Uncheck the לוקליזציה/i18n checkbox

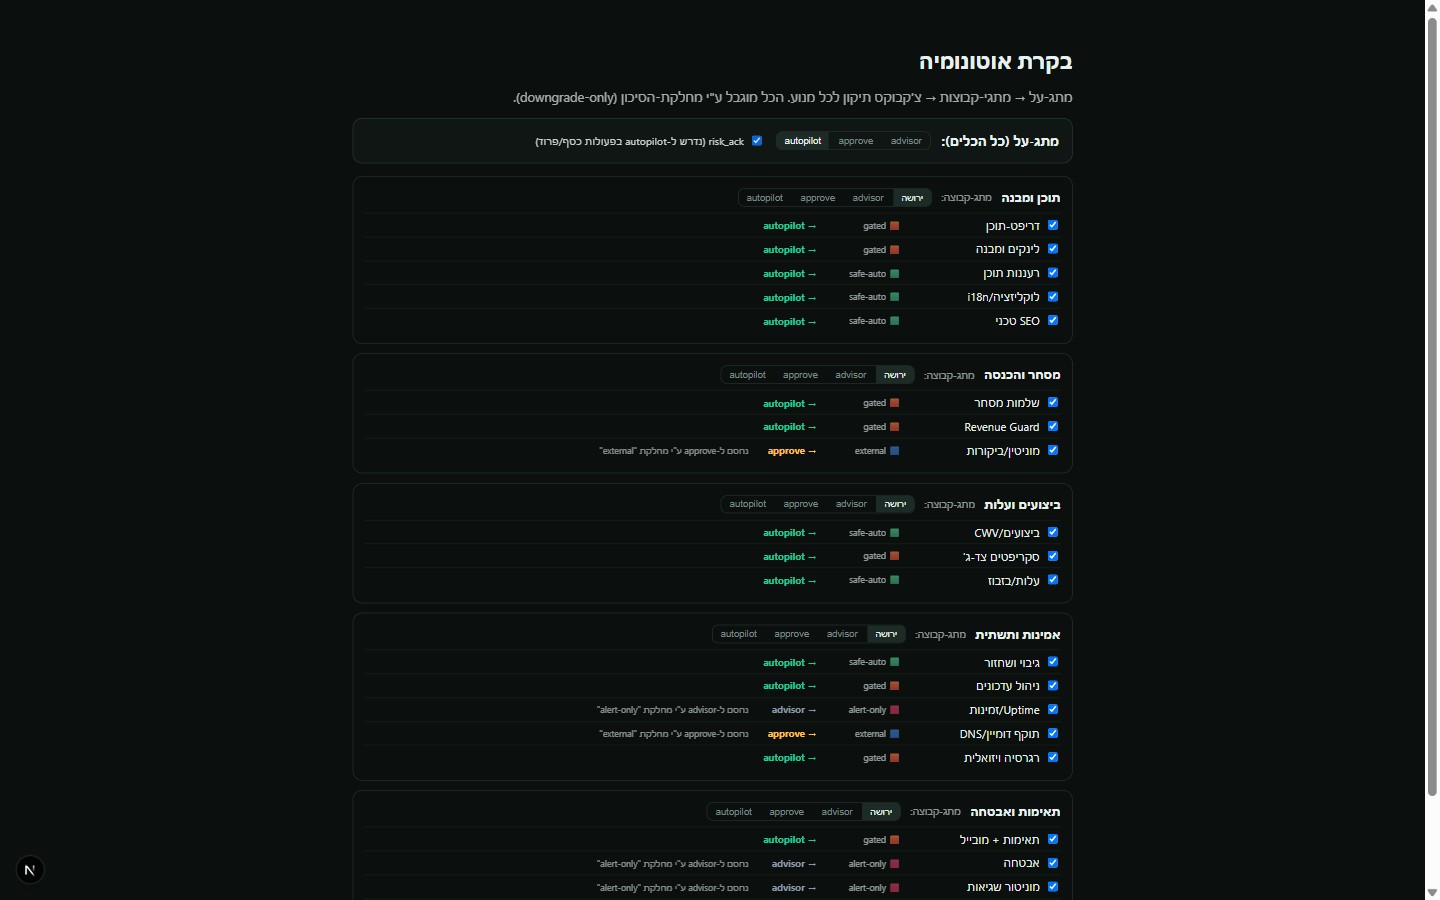(x=1053, y=297)
